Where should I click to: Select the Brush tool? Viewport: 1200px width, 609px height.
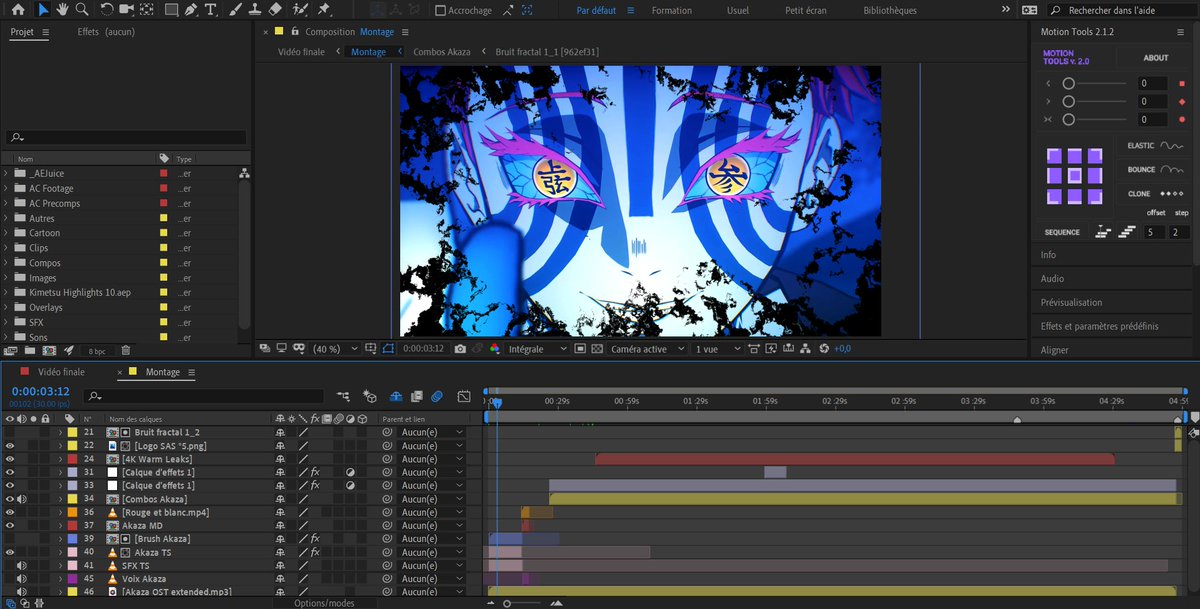236,10
